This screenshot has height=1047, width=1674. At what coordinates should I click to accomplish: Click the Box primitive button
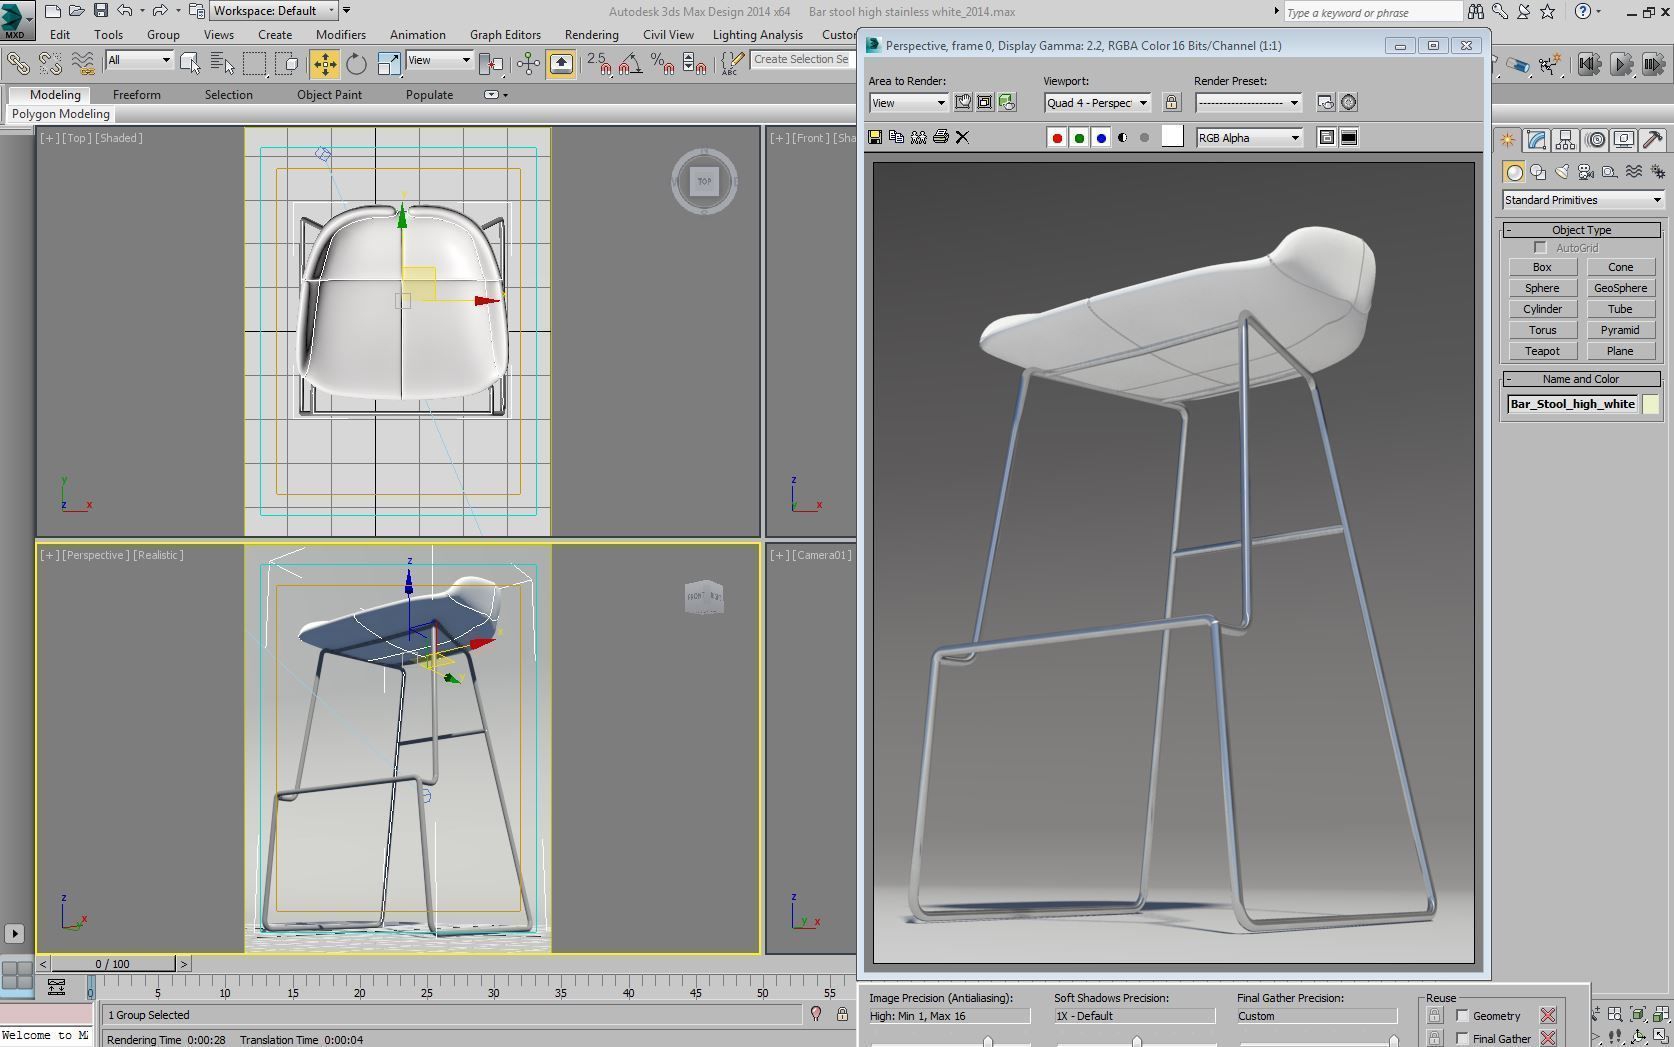point(1542,267)
